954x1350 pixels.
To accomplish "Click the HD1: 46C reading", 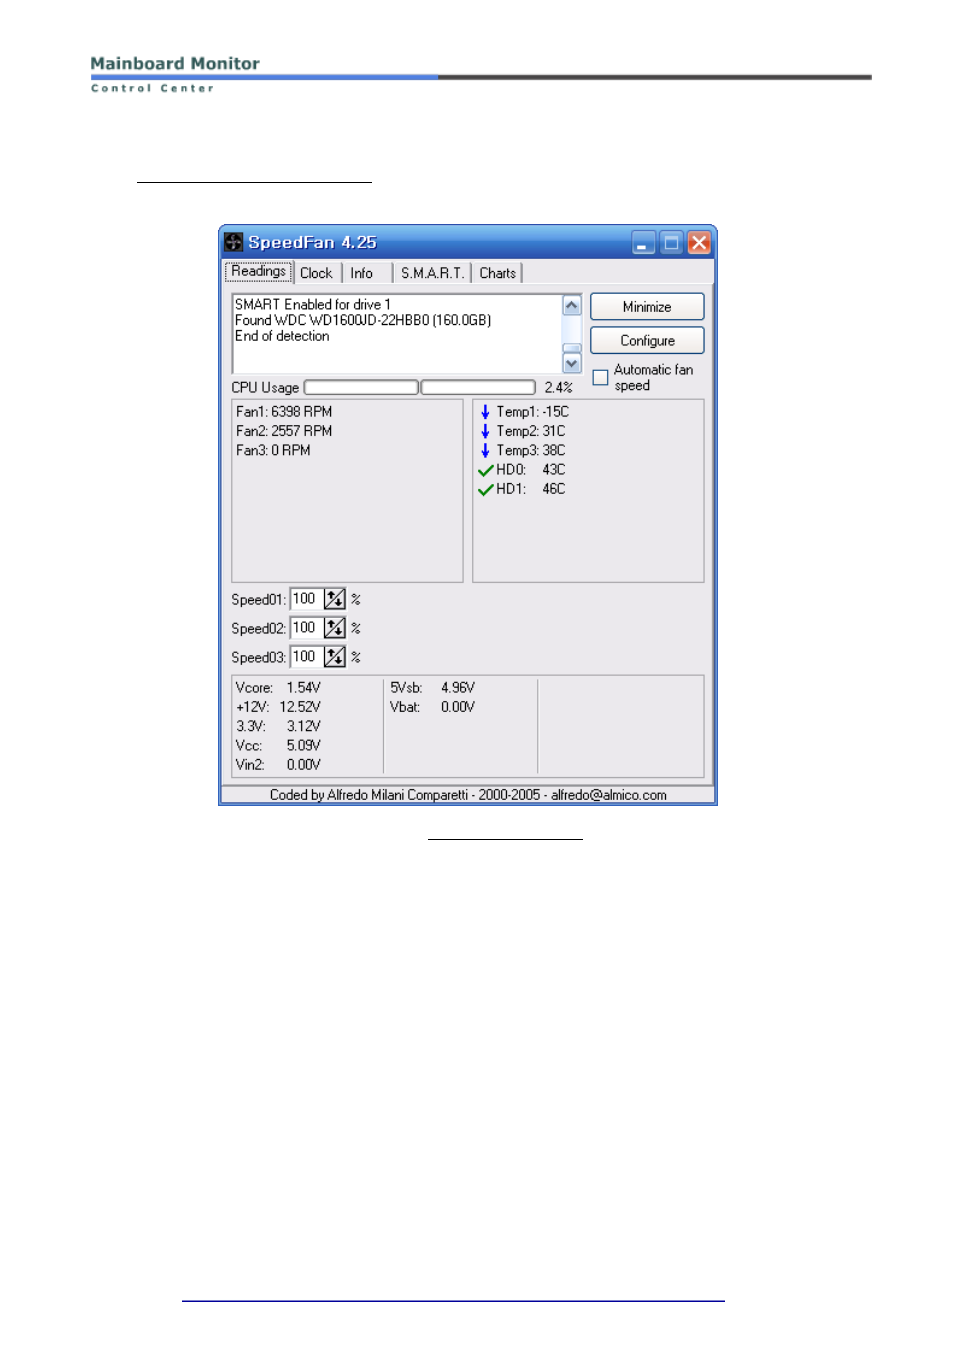I will (530, 489).
